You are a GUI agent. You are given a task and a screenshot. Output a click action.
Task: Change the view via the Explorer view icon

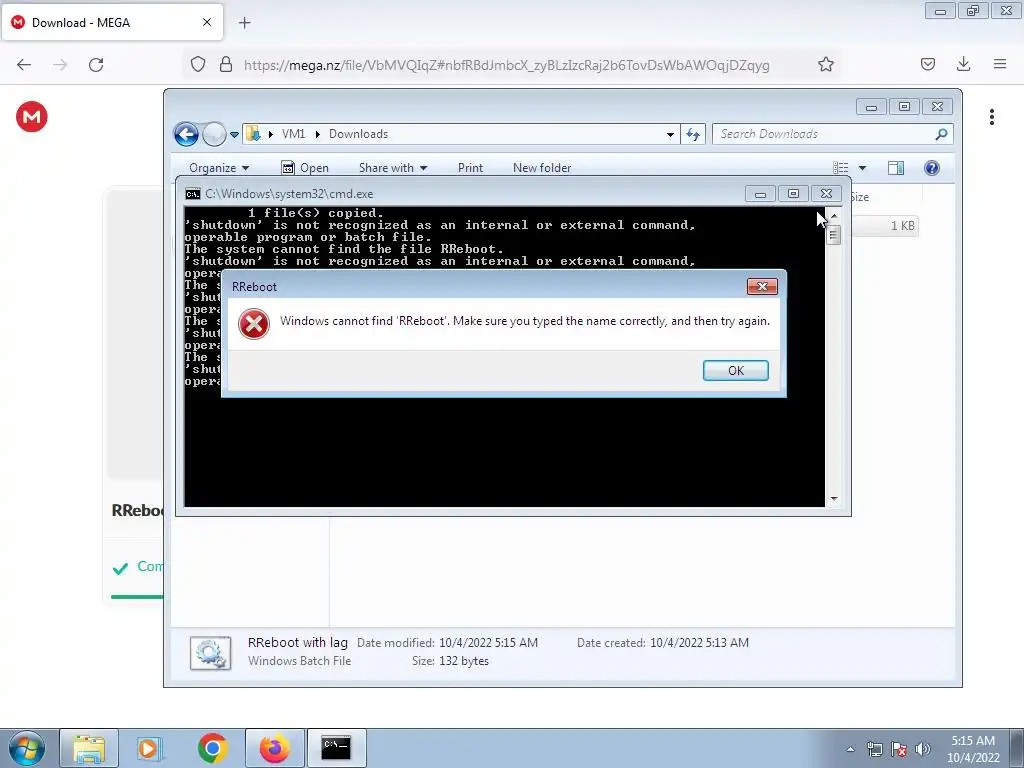(840, 168)
